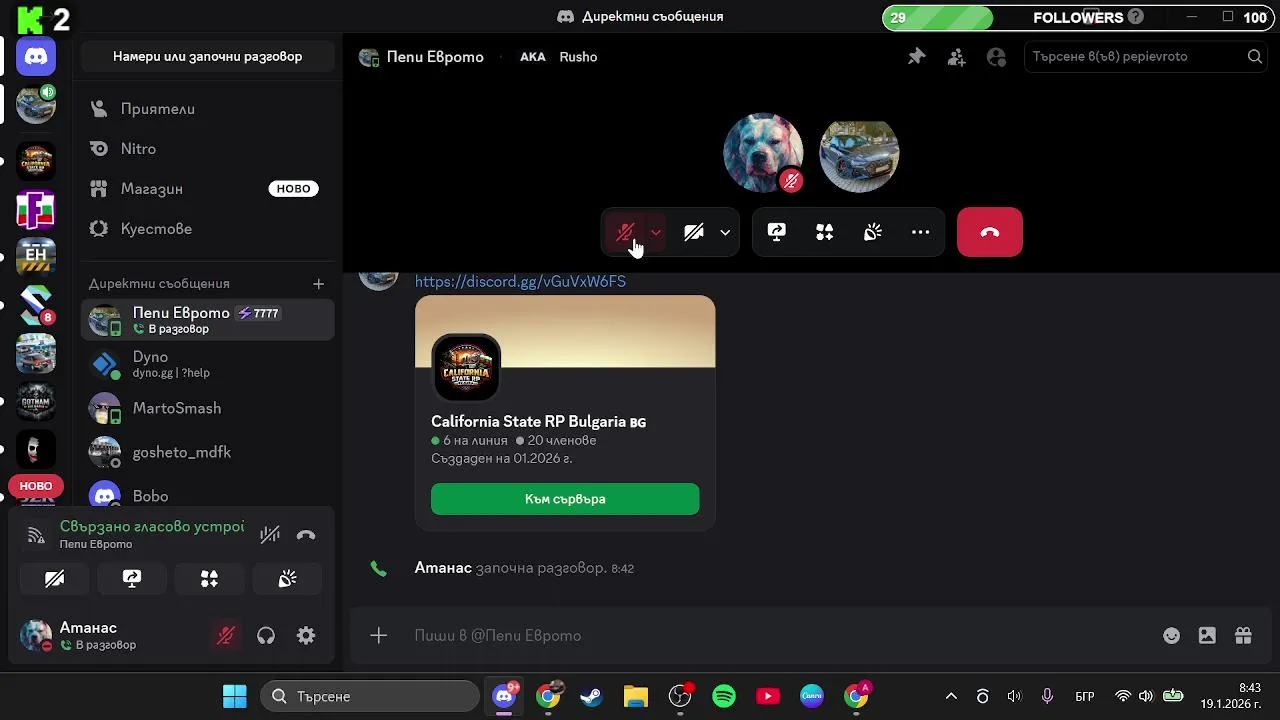The height and width of the screenshot is (720, 1280).
Task: Open the Friends tab
Action: 207,108
